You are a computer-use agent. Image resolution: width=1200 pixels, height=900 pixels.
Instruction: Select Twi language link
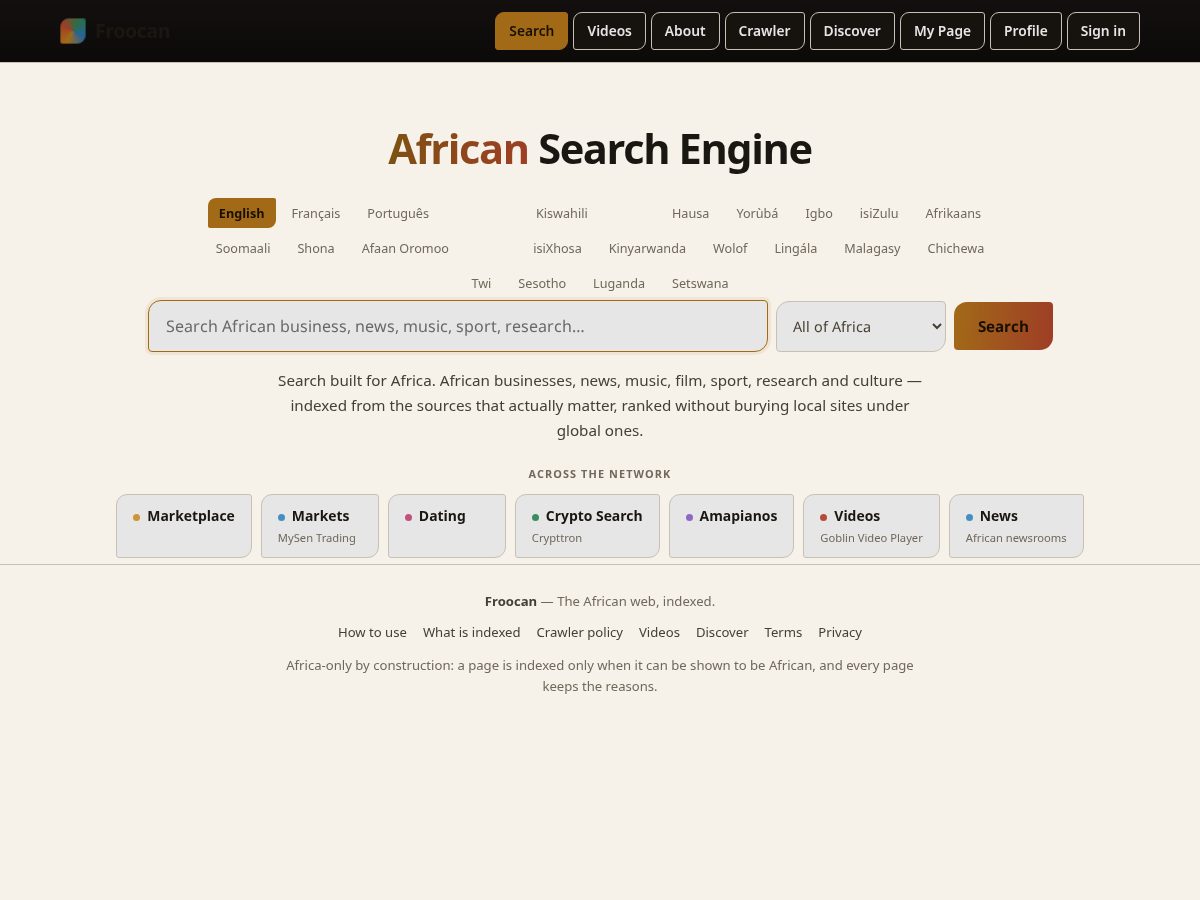481,283
